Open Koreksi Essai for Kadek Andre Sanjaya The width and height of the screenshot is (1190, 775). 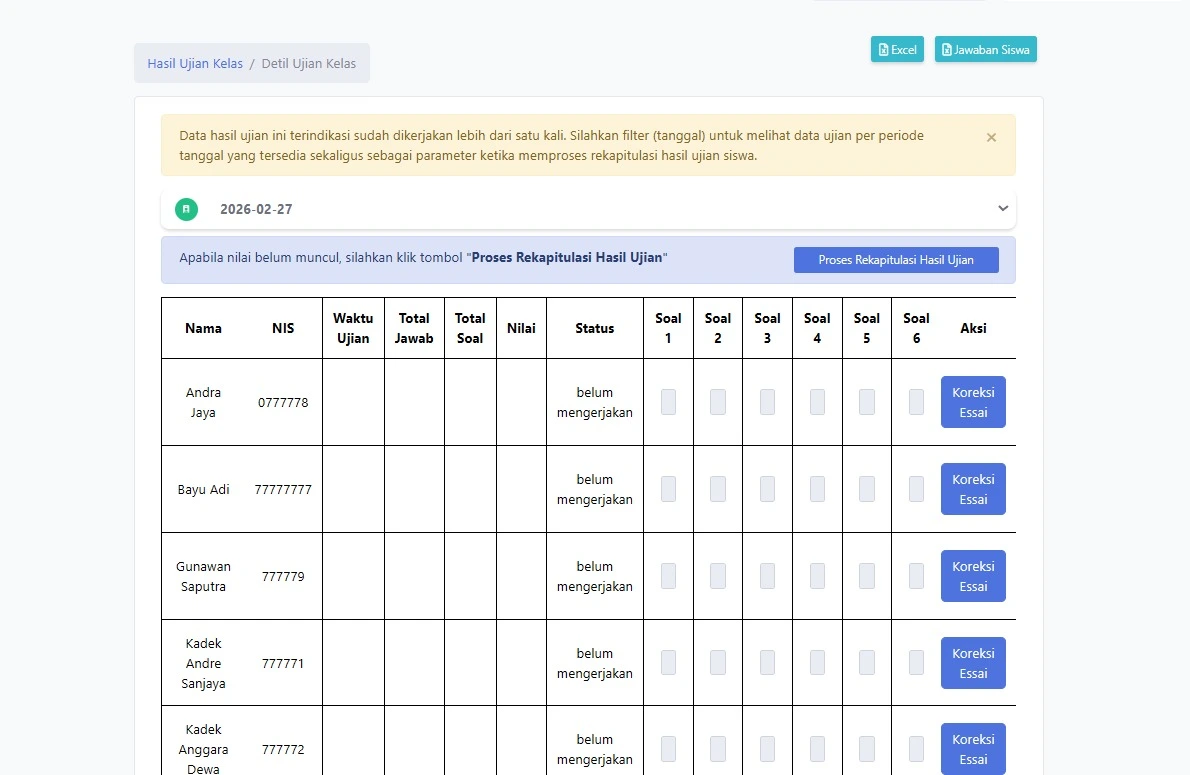point(972,662)
